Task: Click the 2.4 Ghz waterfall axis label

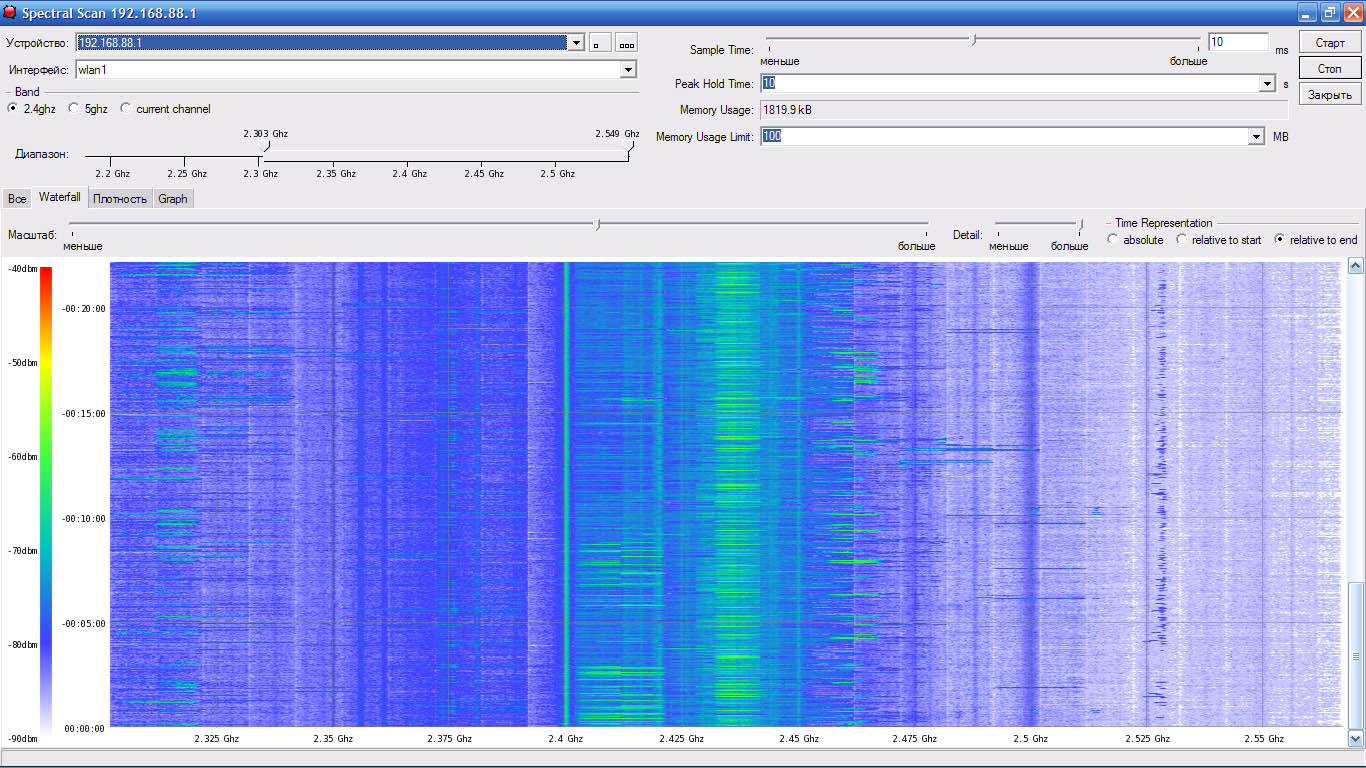Action: (x=565, y=739)
